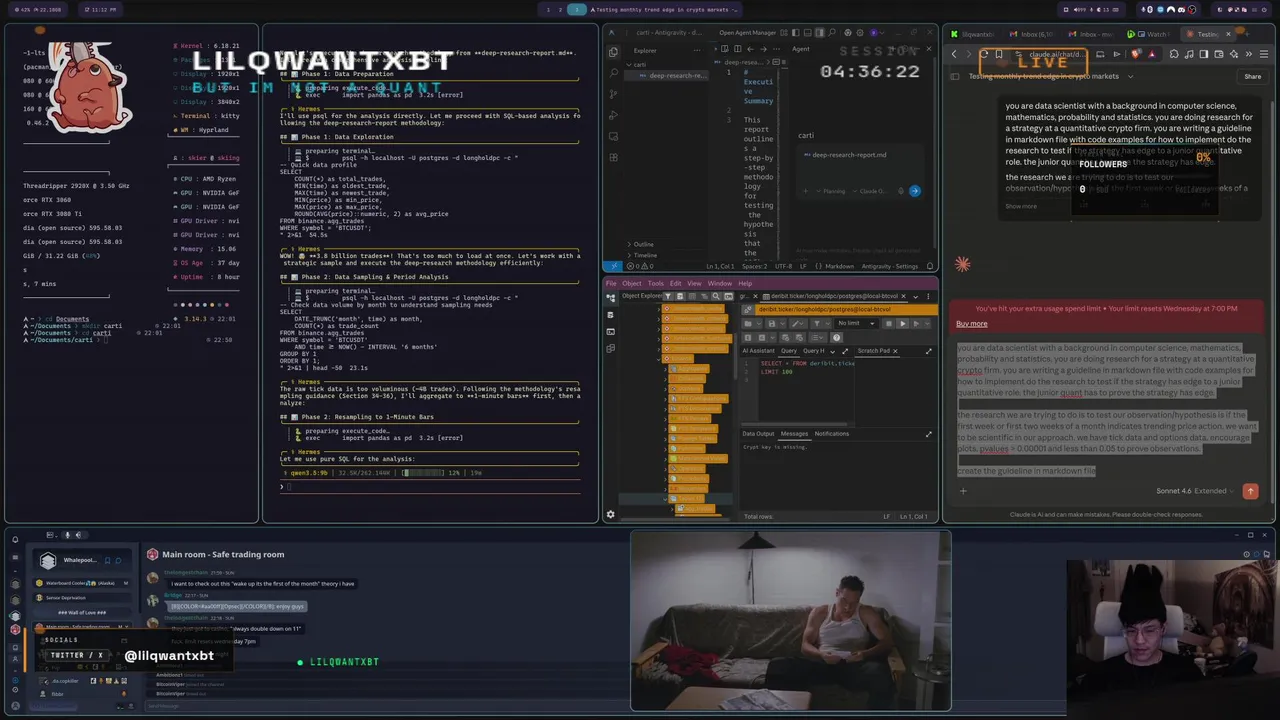Viewport: 1280px width, 720px height.
Task: Click the save file icon in pgAdmin toolbar
Action: tap(772, 324)
